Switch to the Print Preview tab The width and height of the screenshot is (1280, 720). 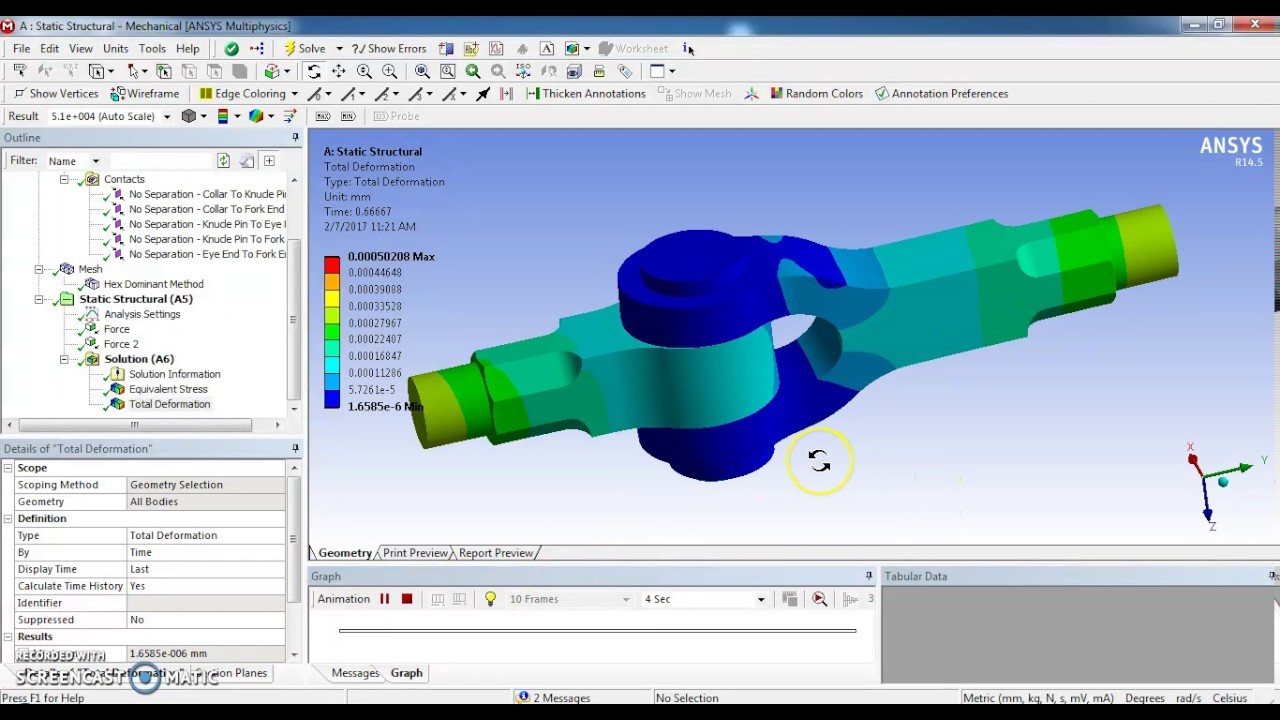point(414,552)
